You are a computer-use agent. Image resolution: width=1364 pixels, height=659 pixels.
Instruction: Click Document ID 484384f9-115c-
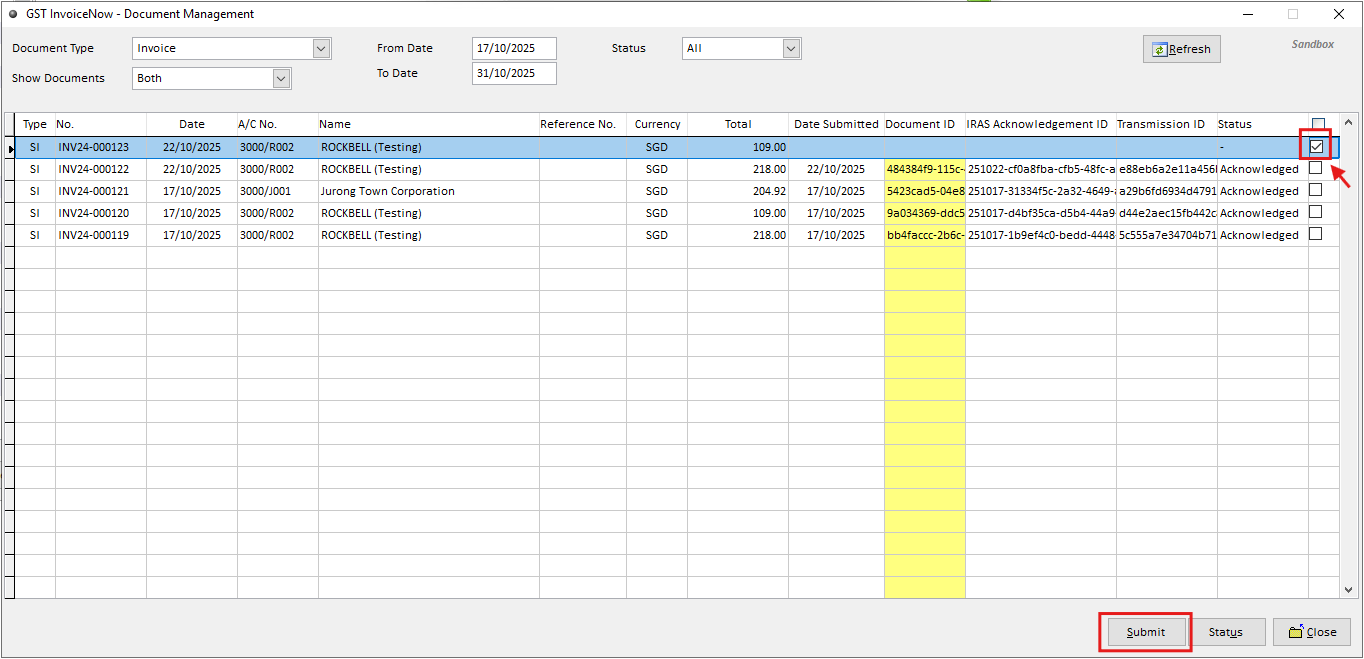pyautogui.click(x=925, y=169)
